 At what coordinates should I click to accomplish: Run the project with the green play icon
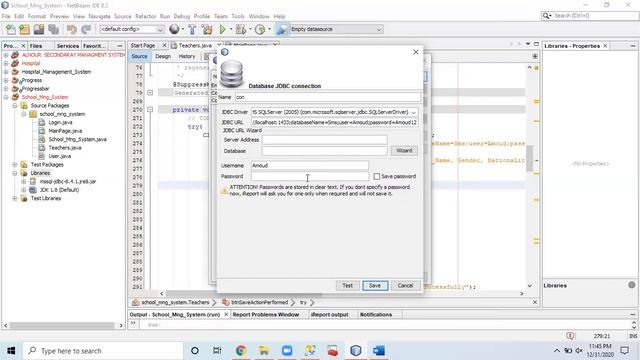click(222, 29)
